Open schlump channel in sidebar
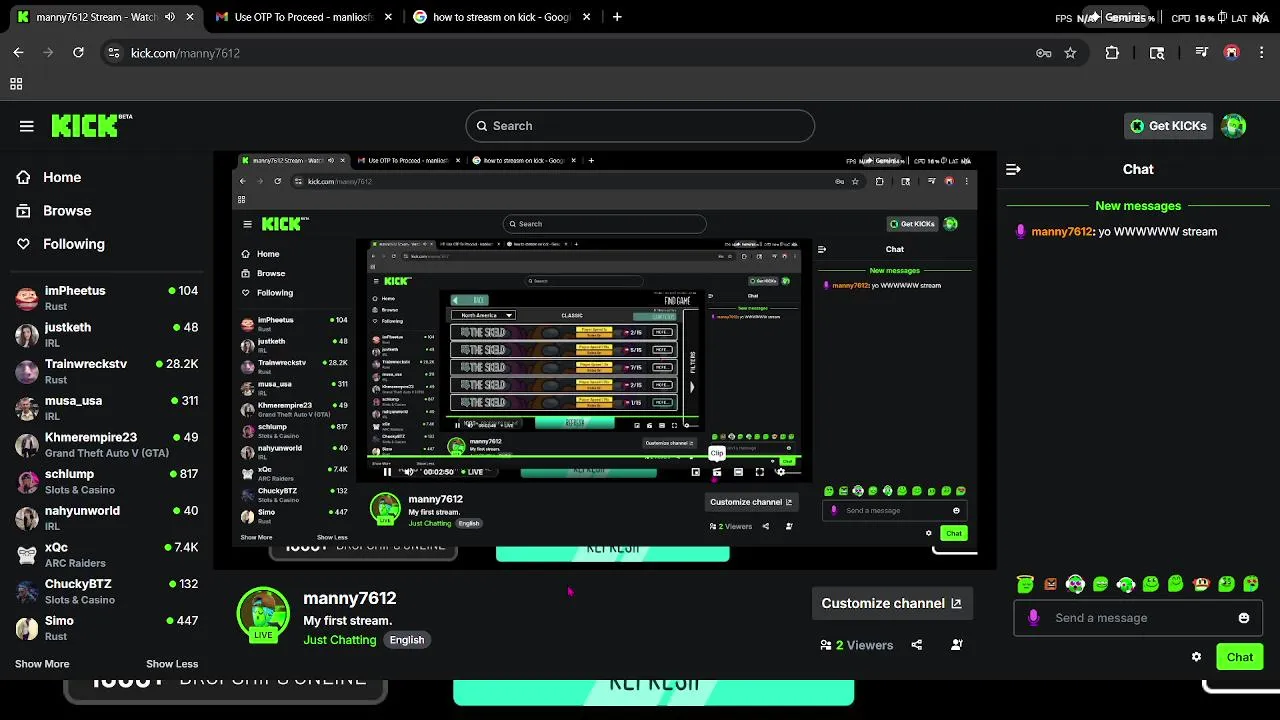 106,481
